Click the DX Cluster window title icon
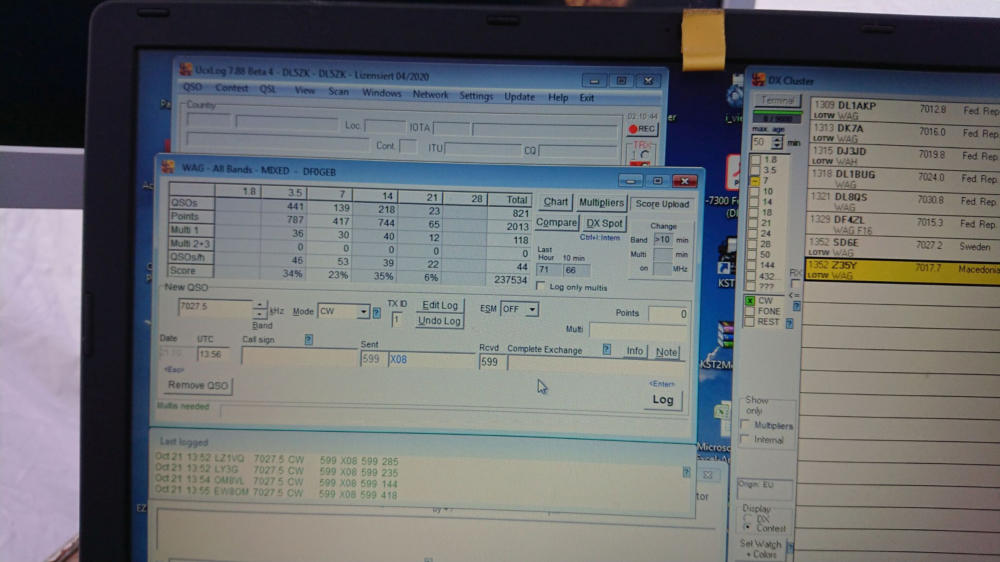Image resolution: width=1000 pixels, height=562 pixels. point(756,79)
